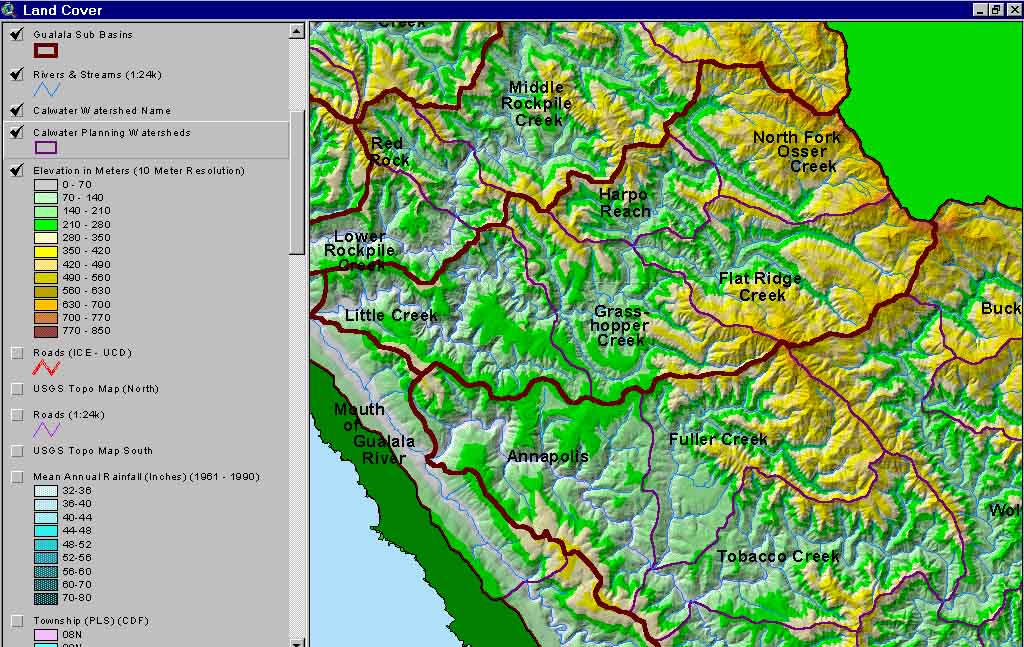1024x647 pixels.
Task: Click the legend scrollbar down arrow
Action: [296, 643]
